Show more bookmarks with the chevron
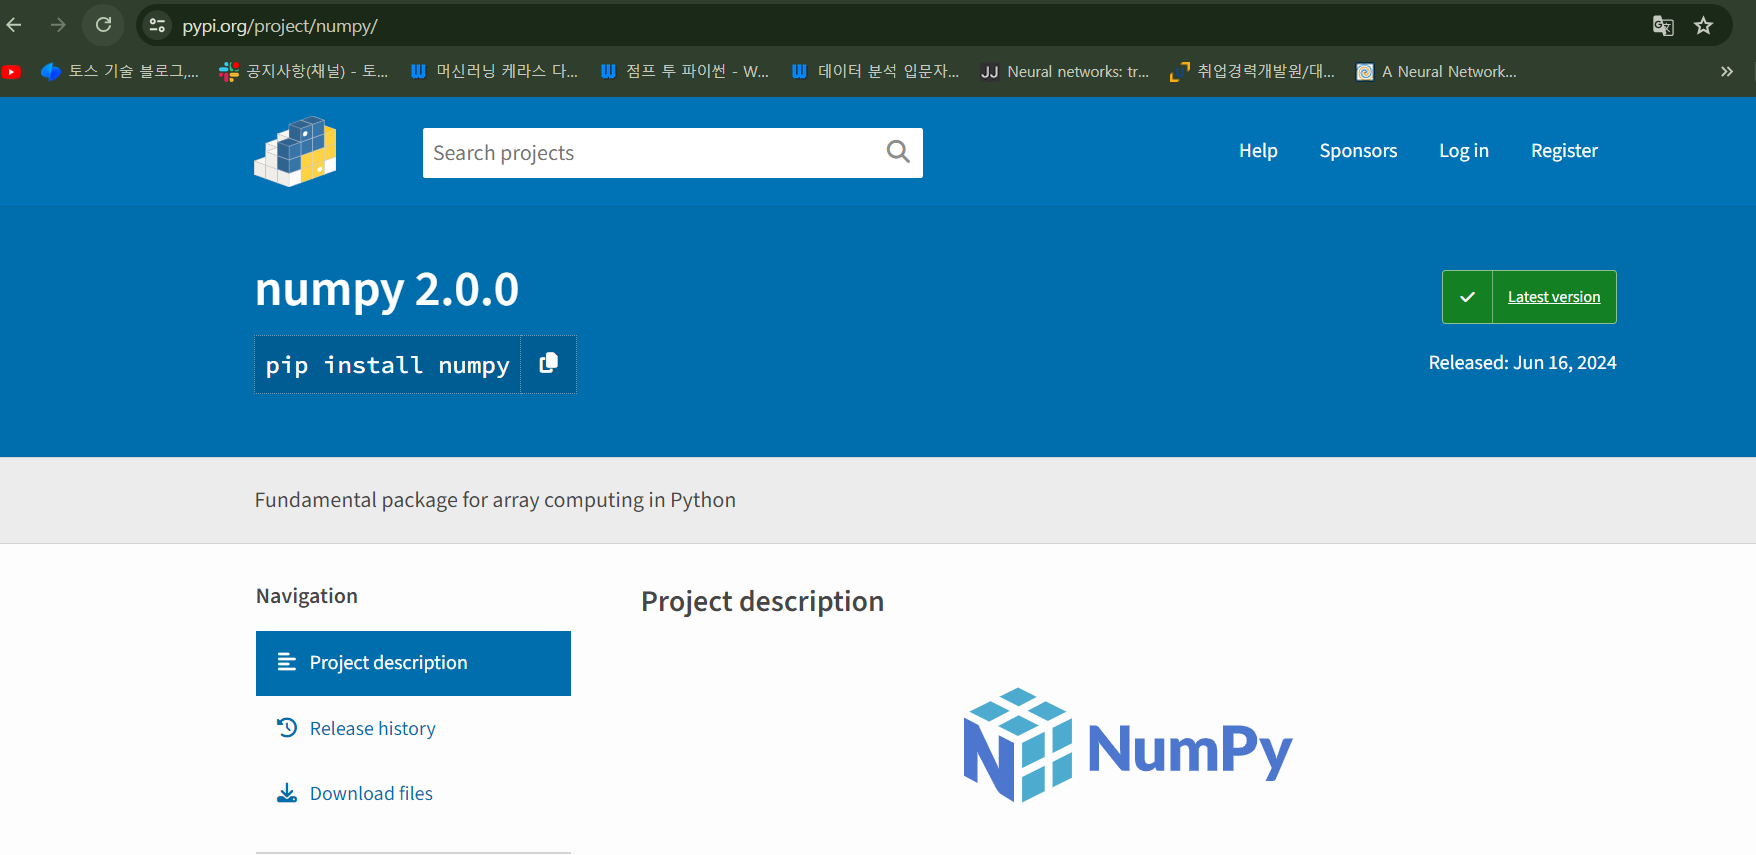 click(1727, 72)
